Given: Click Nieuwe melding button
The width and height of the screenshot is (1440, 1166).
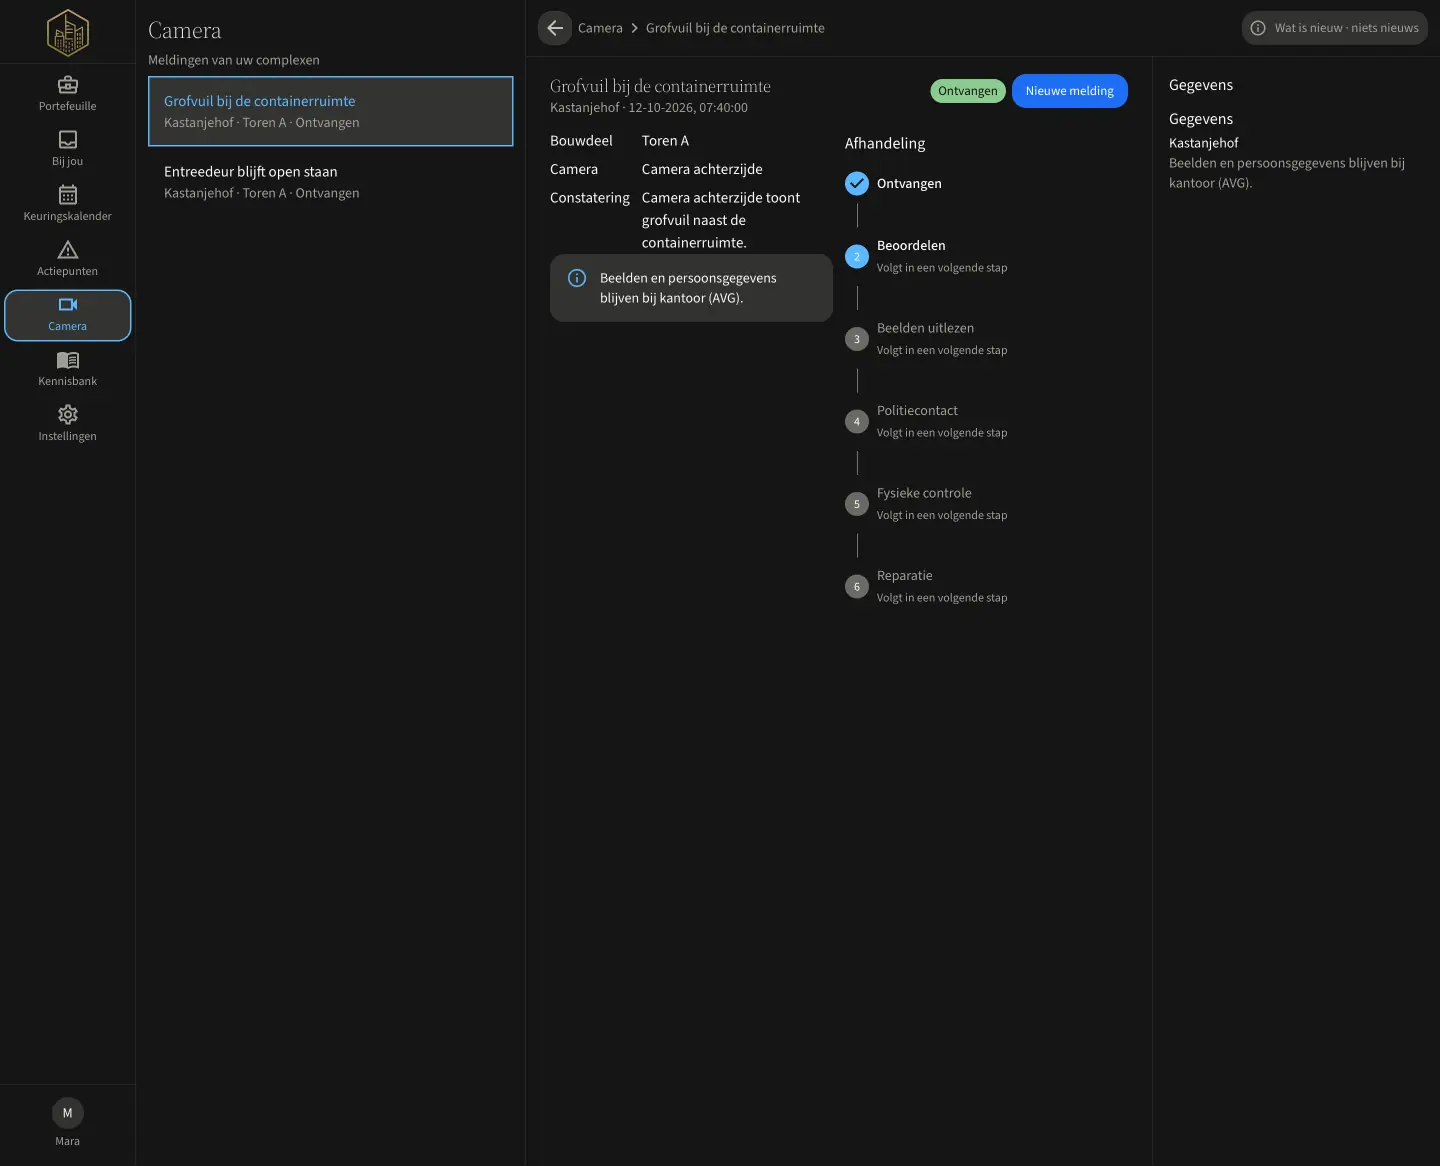Looking at the screenshot, I should pos(1070,91).
